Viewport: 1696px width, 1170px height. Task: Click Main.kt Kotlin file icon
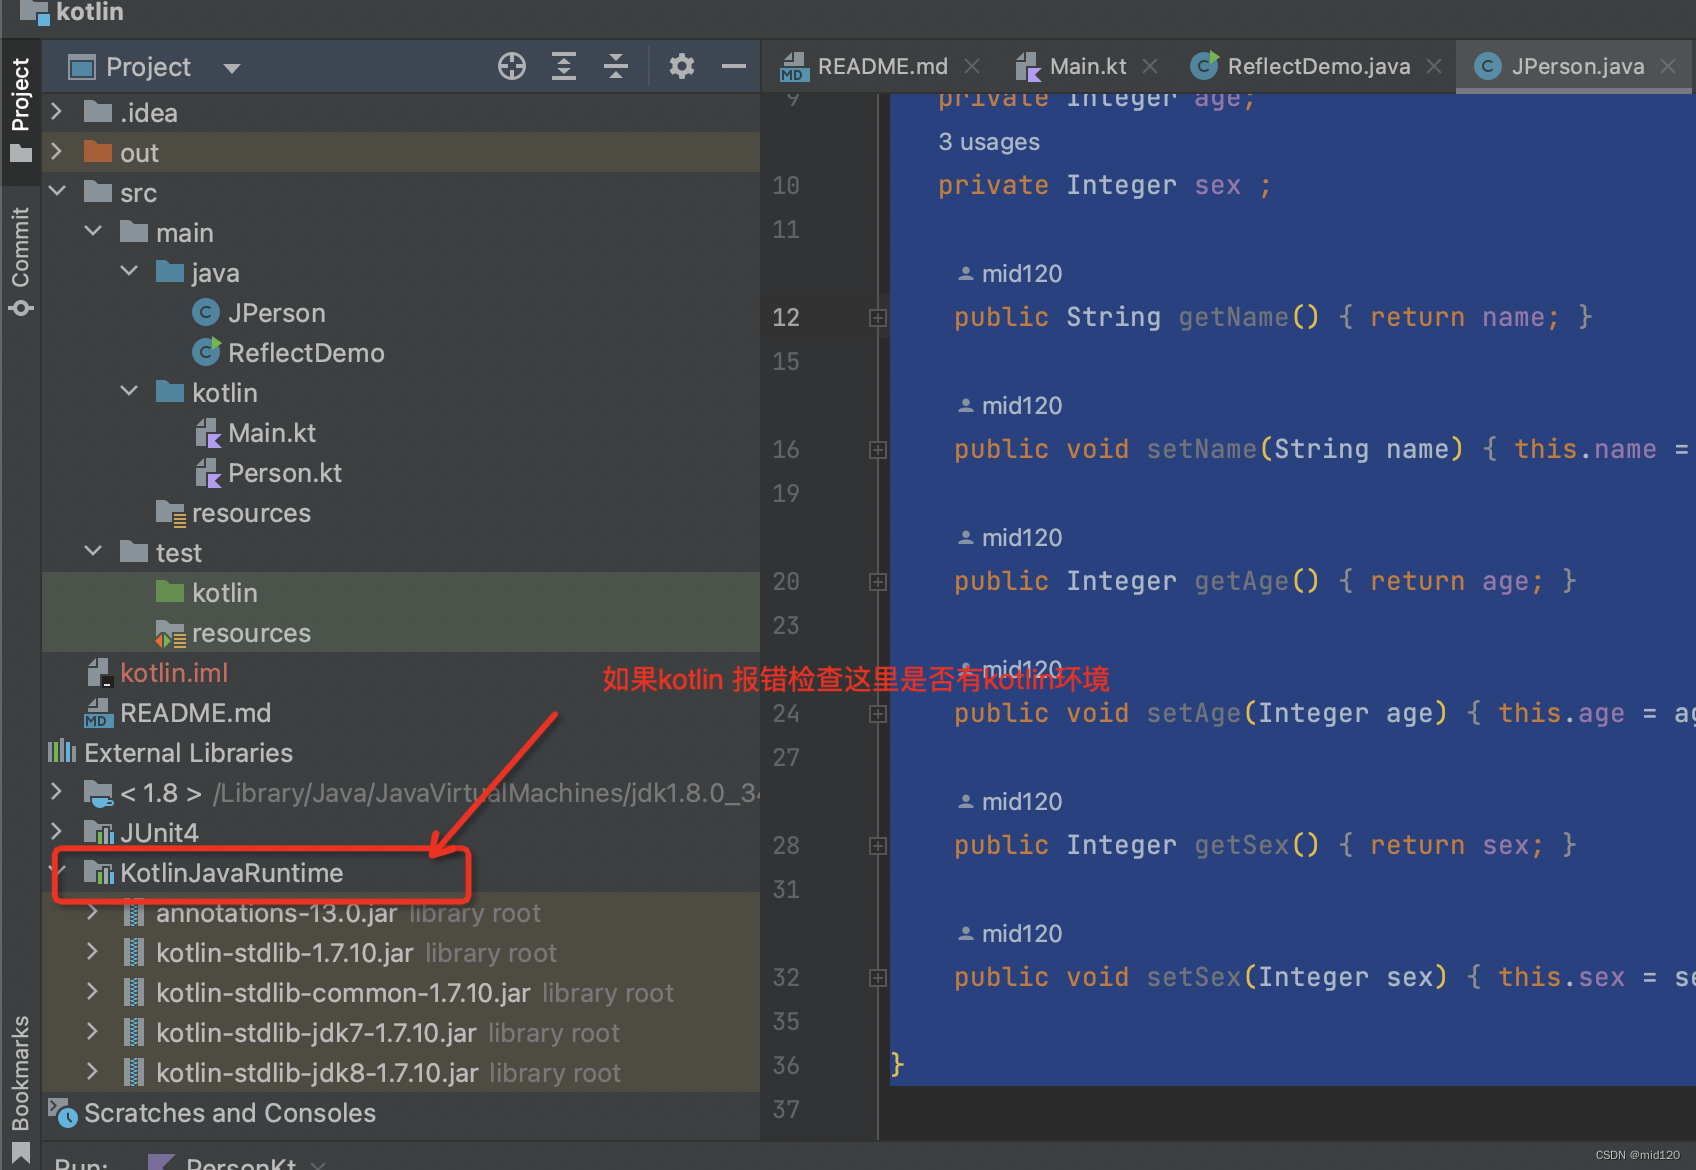click(208, 433)
